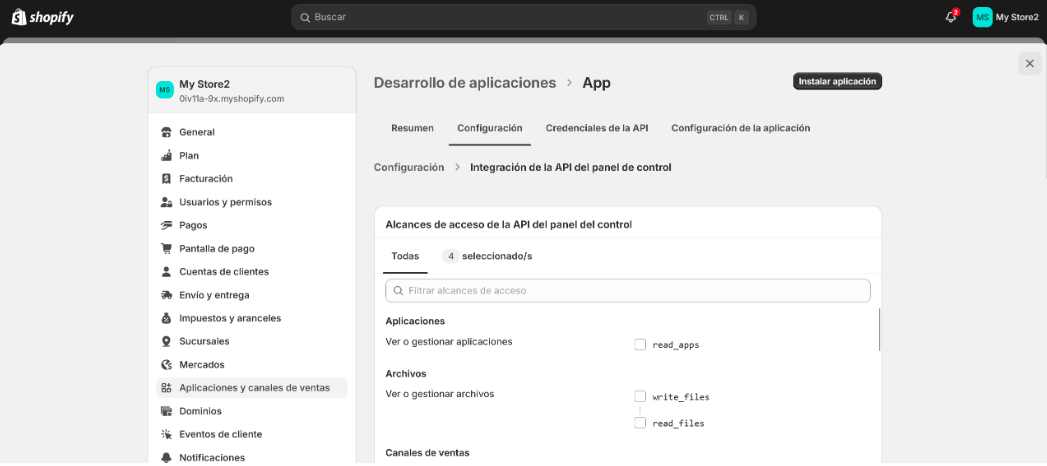Open the Resumen tab
Screen dimensions: 1047x466
pyautogui.click(x=412, y=128)
